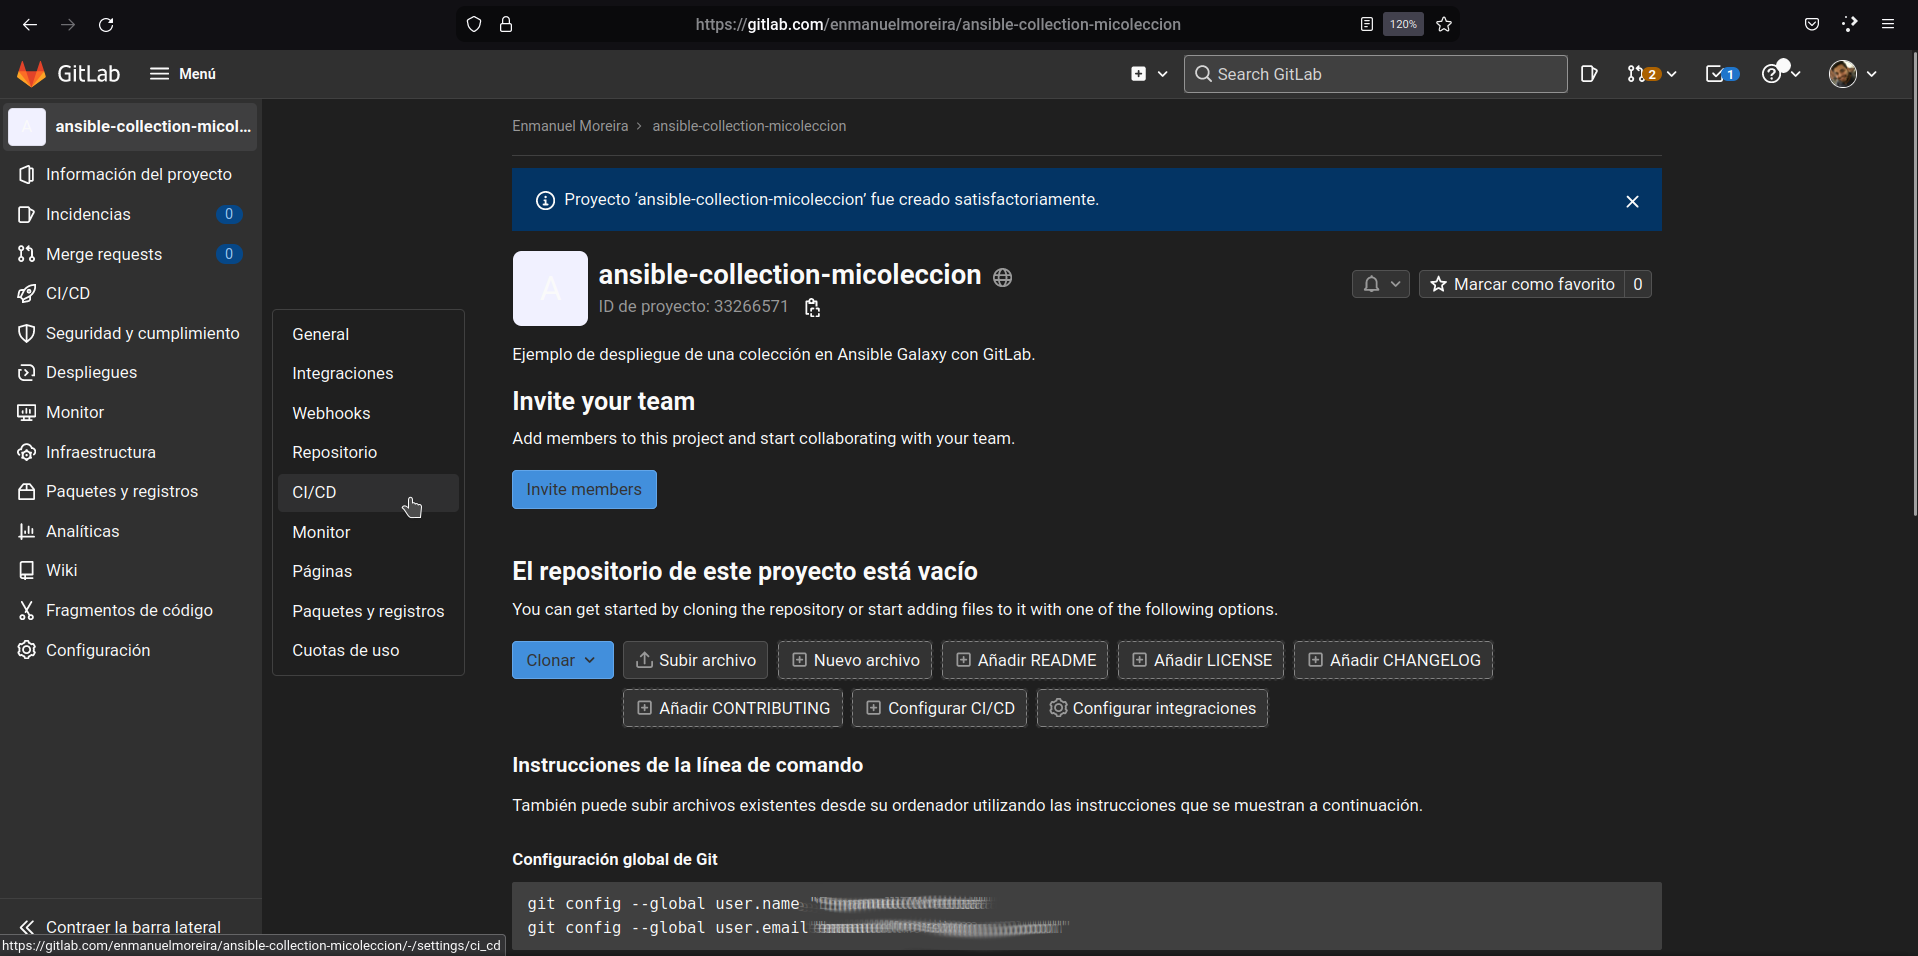Click the CI/CD rocket icon in sidebar

pyautogui.click(x=27, y=293)
